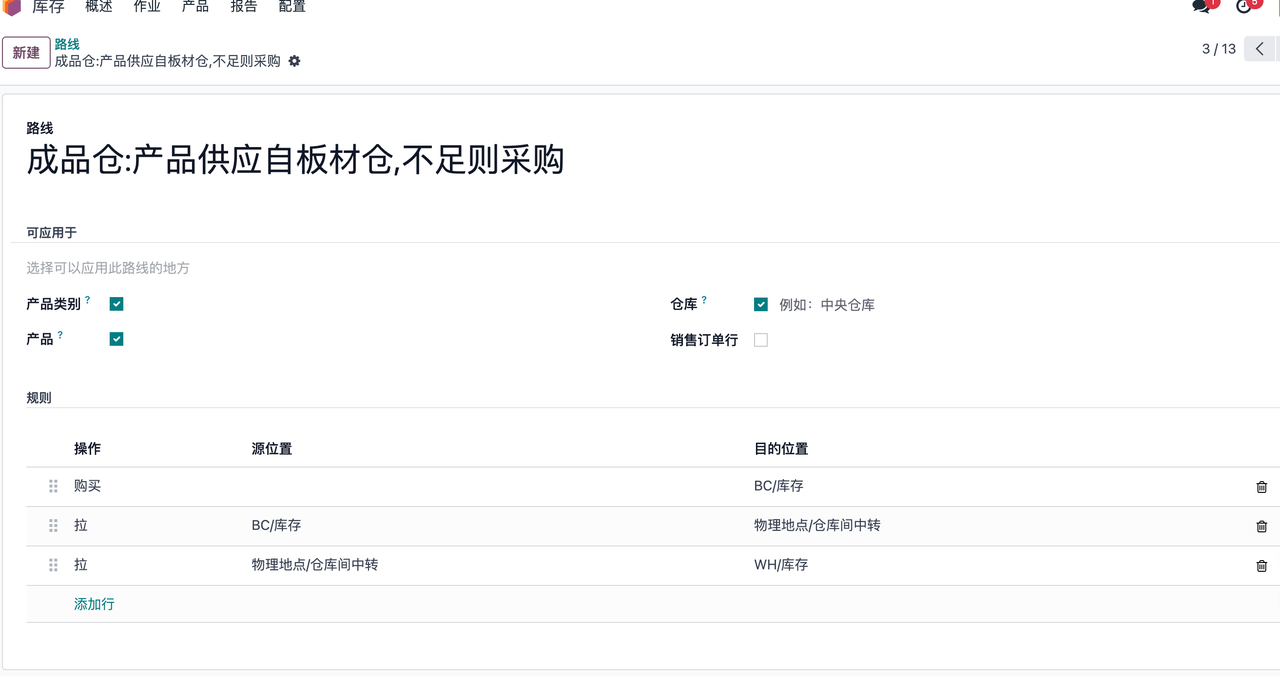
Task: Open the chat messages icon
Action: click(1201, 6)
